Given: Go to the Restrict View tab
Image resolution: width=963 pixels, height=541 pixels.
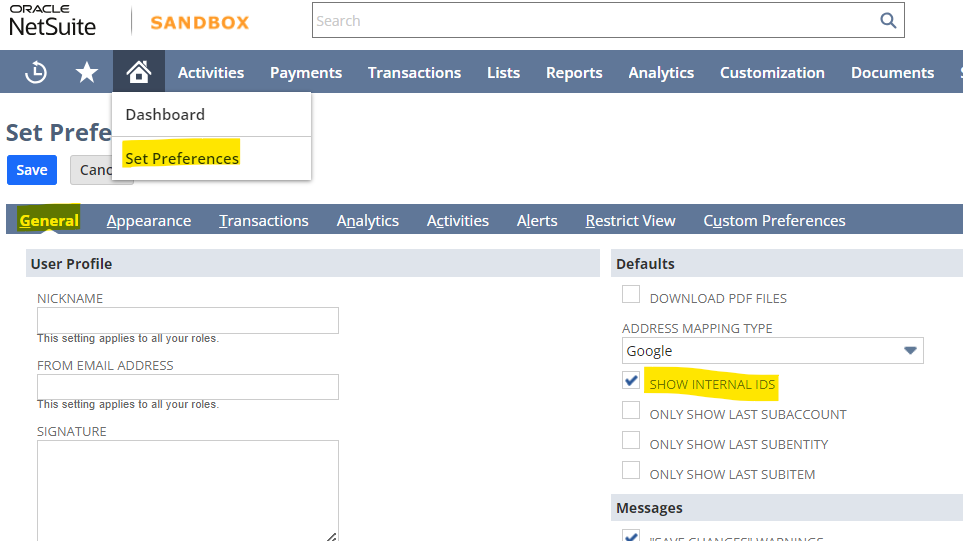Looking at the screenshot, I should pos(630,221).
